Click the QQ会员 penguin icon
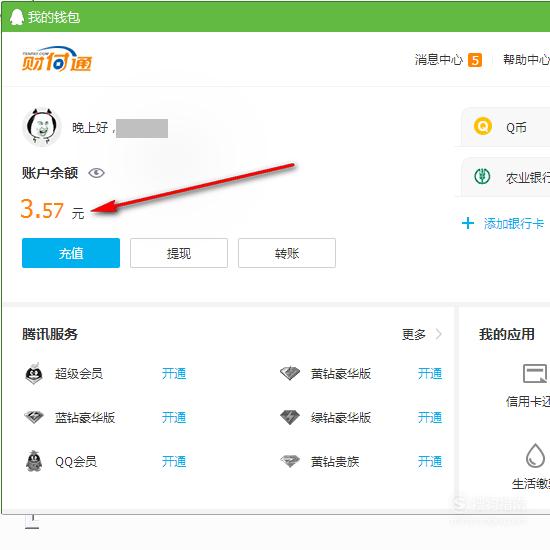Image resolution: width=550 pixels, height=550 pixels. pos(34,461)
